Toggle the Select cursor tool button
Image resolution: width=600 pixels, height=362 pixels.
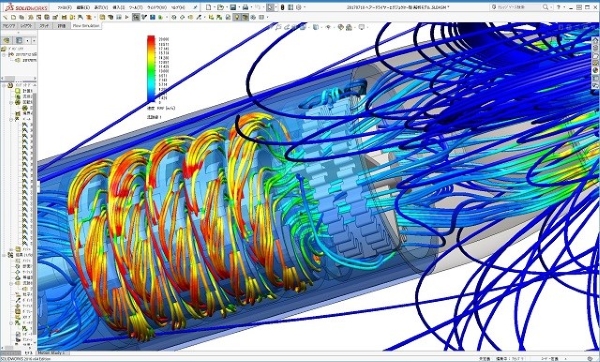[270, 7]
